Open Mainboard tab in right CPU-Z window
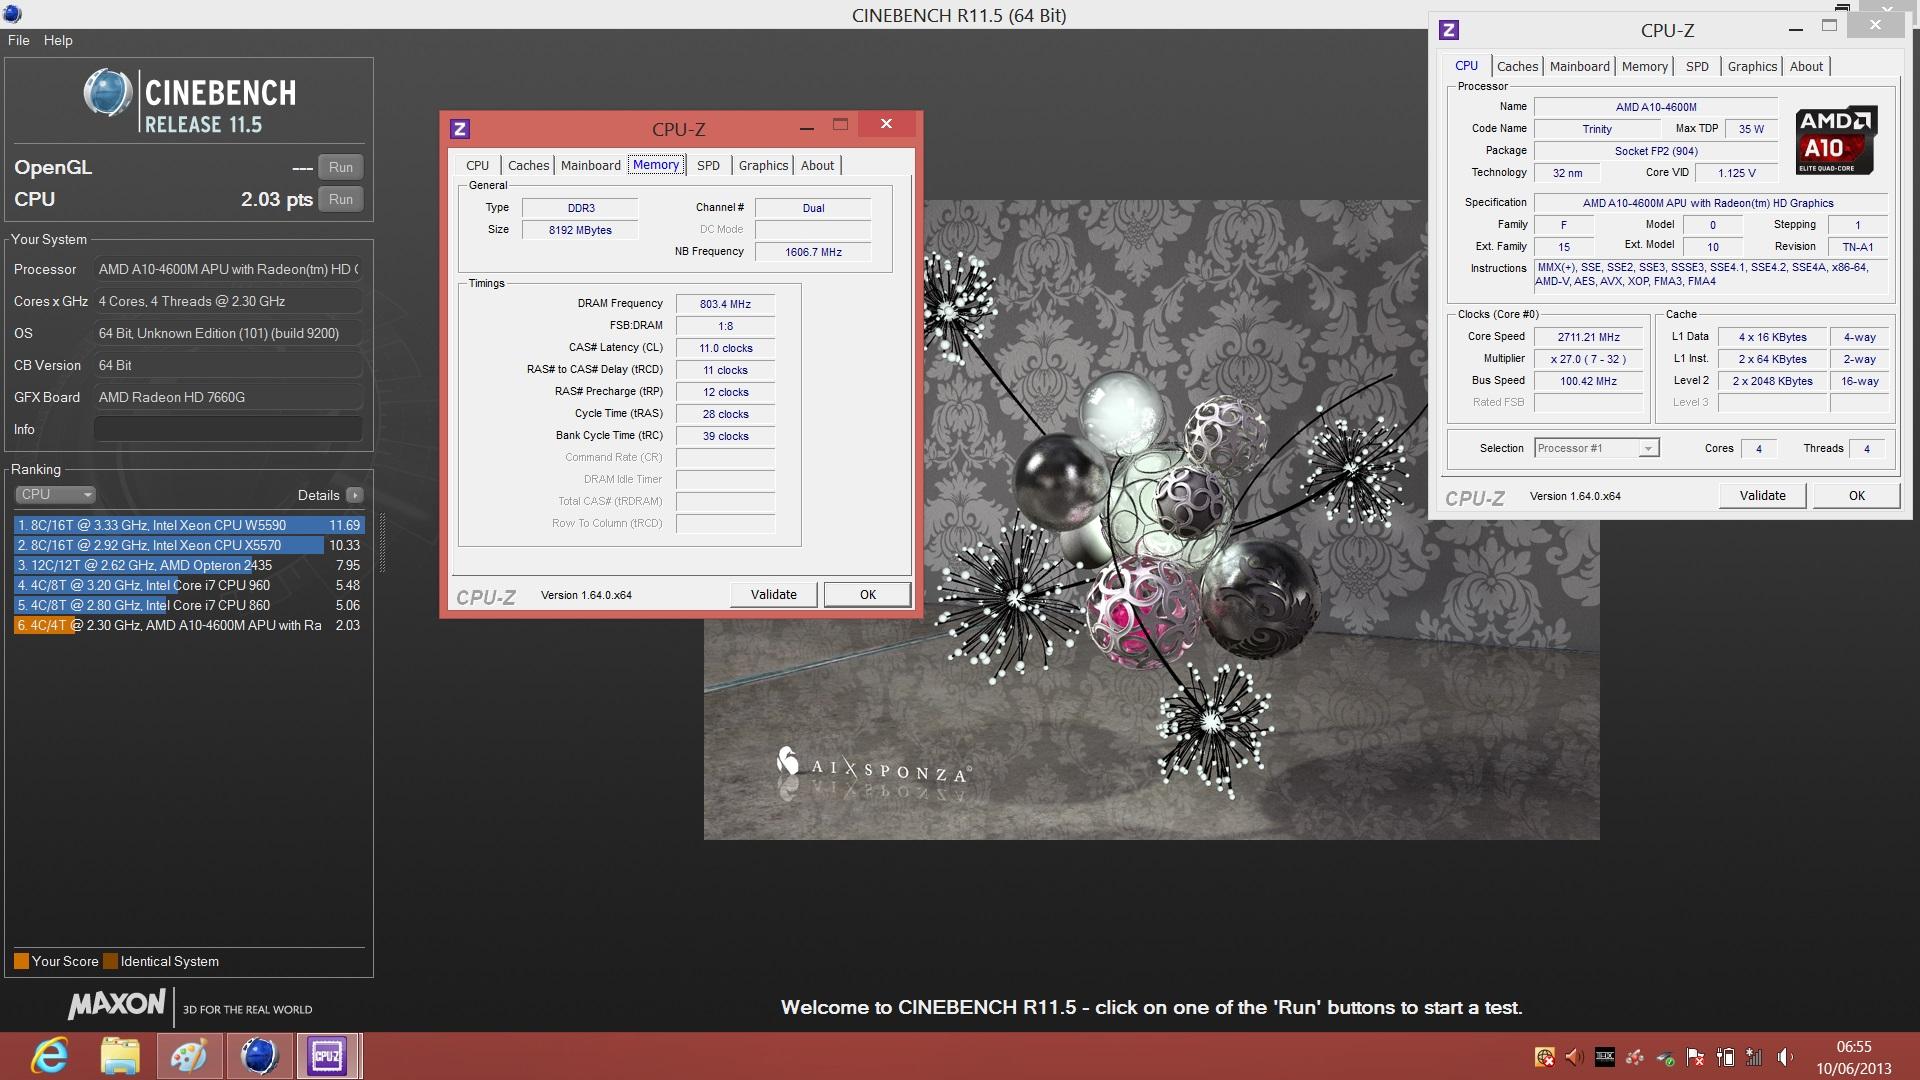The image size is (1920, 1080). [x=1580, y=66]
